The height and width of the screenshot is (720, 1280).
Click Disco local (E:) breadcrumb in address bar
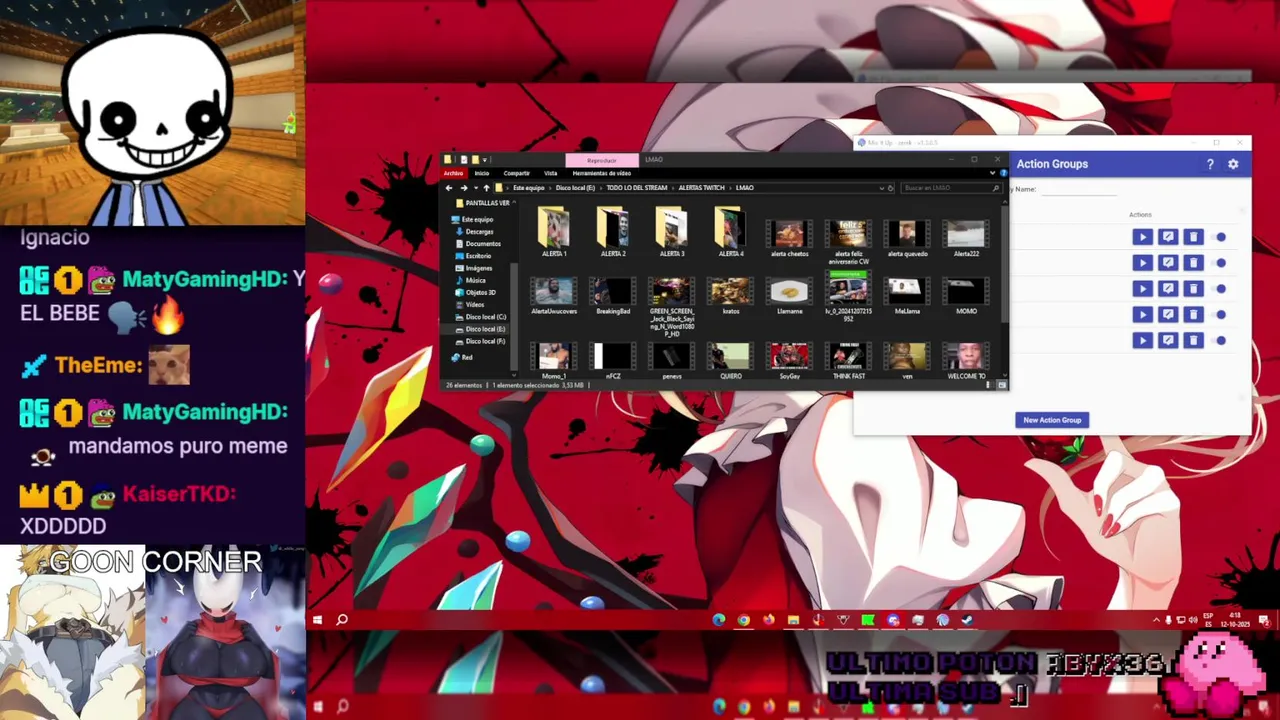coord(575,188)
